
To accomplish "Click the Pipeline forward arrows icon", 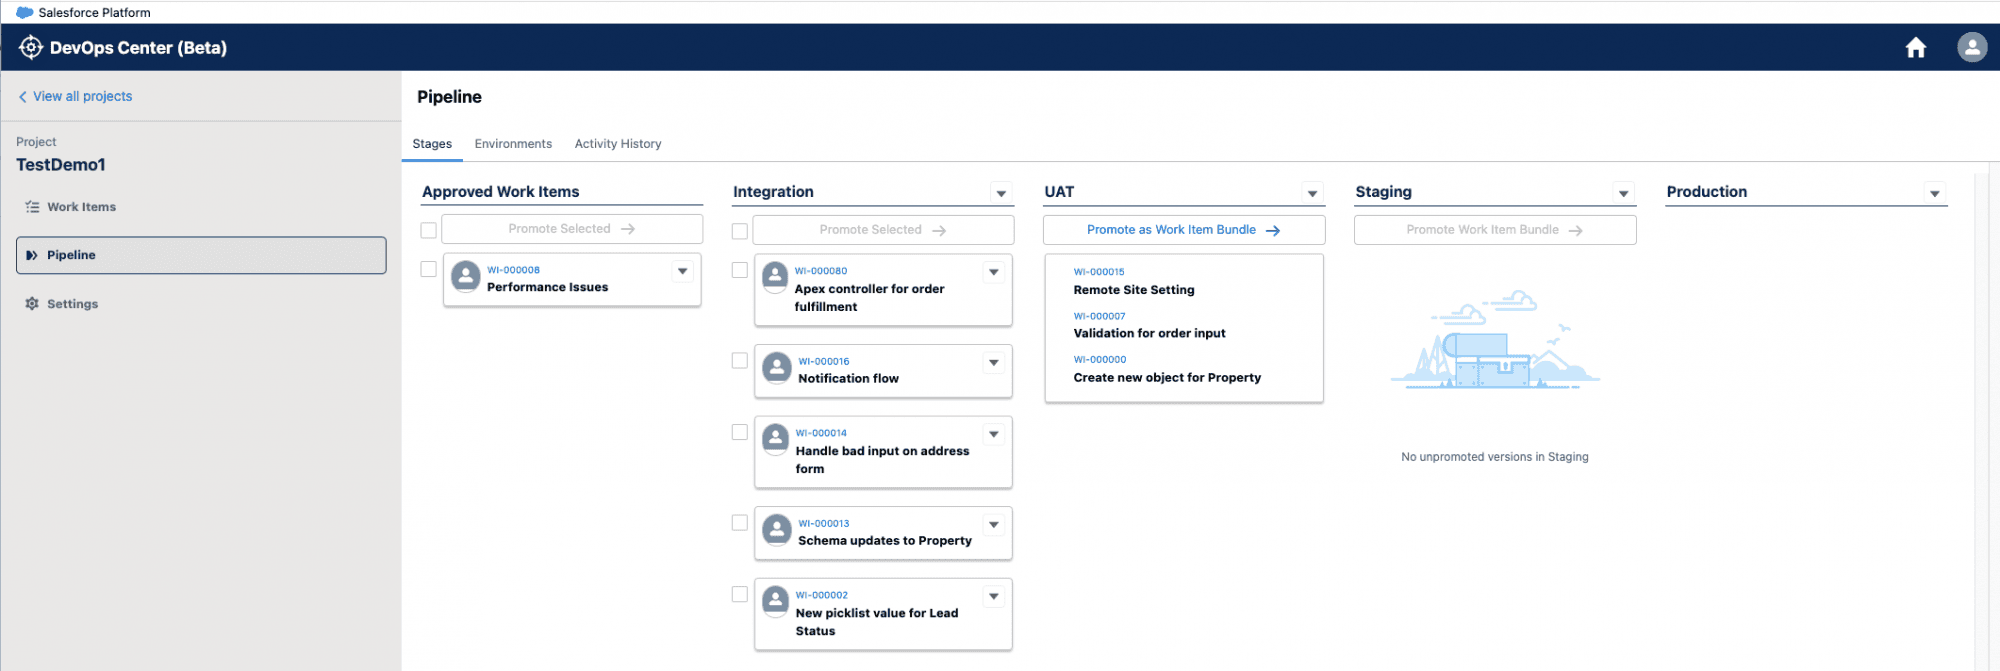I will (x=32, y=255).
